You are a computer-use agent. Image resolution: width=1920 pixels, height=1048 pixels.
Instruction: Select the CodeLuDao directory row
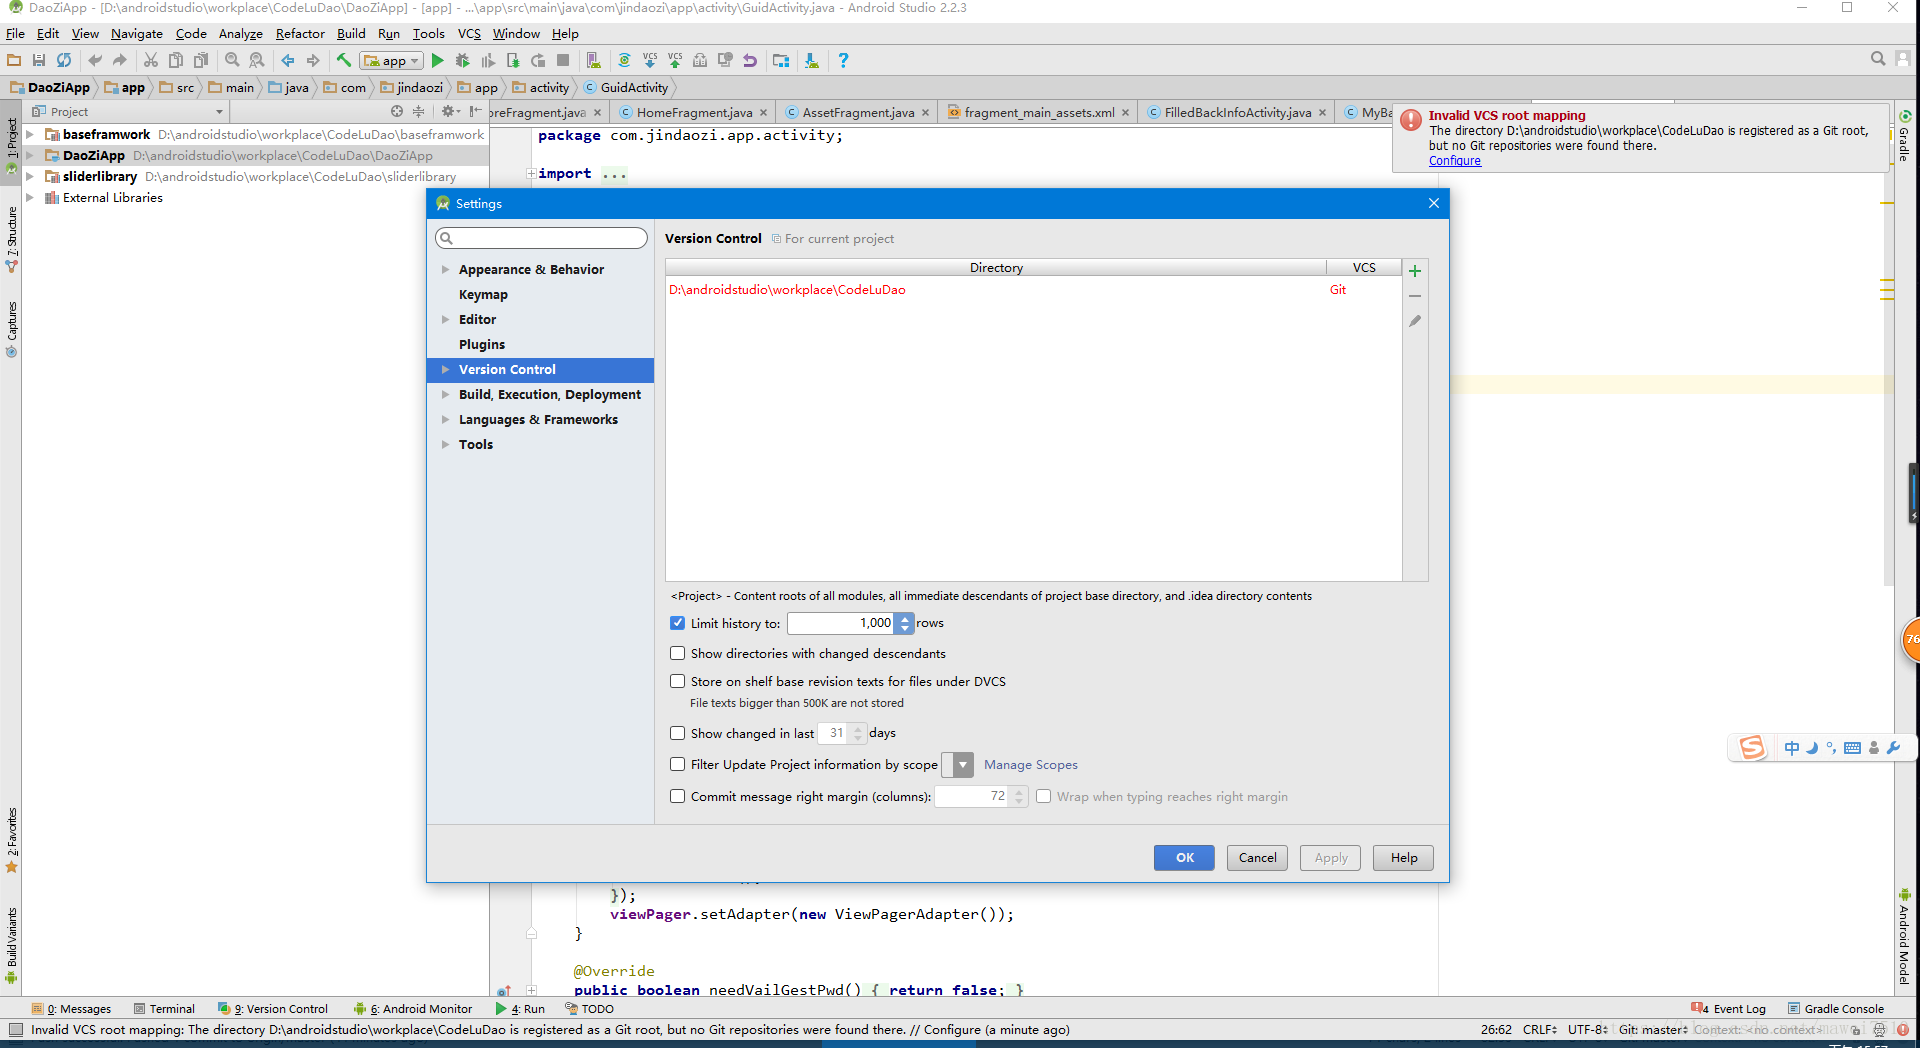(1034, 290)
